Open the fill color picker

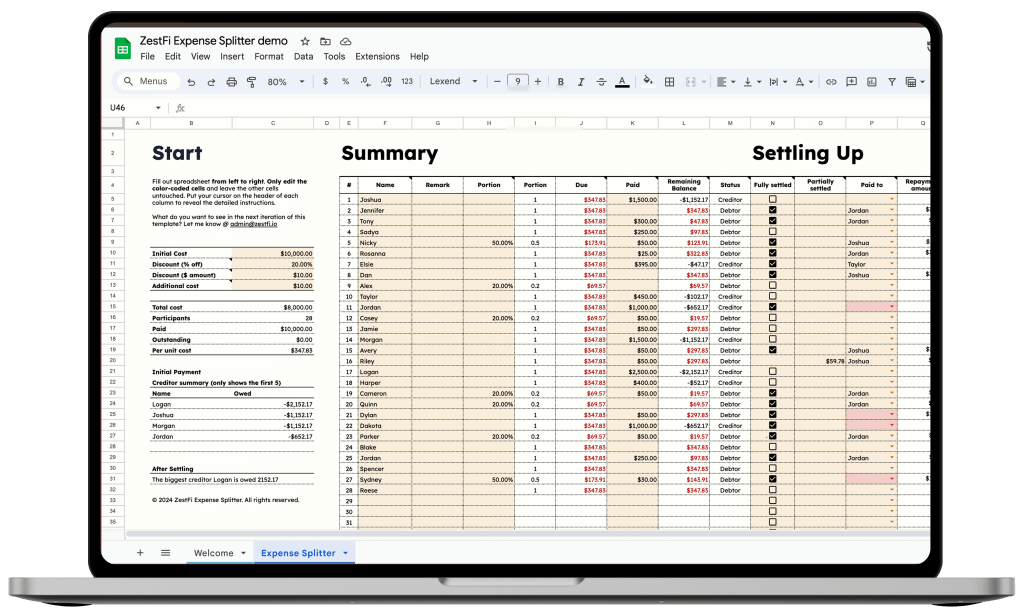pos(647,82)
